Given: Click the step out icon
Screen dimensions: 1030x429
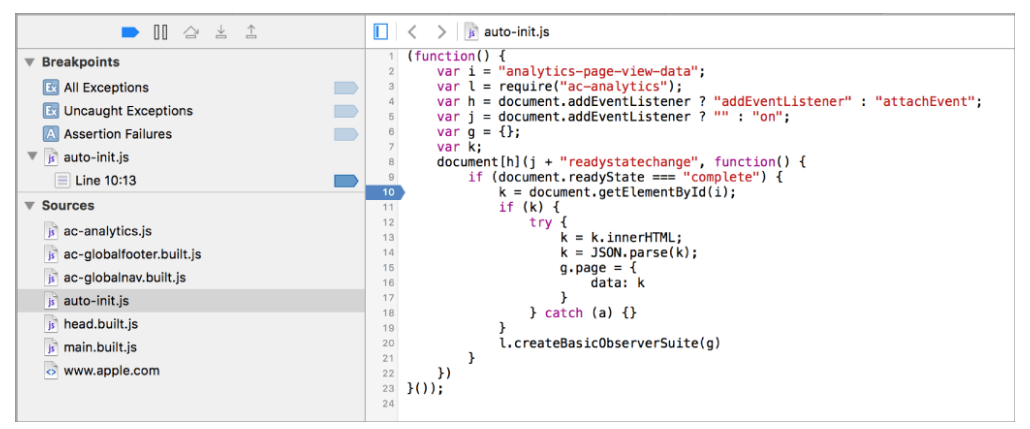Looking at the screenshot, I should (251, 32).
